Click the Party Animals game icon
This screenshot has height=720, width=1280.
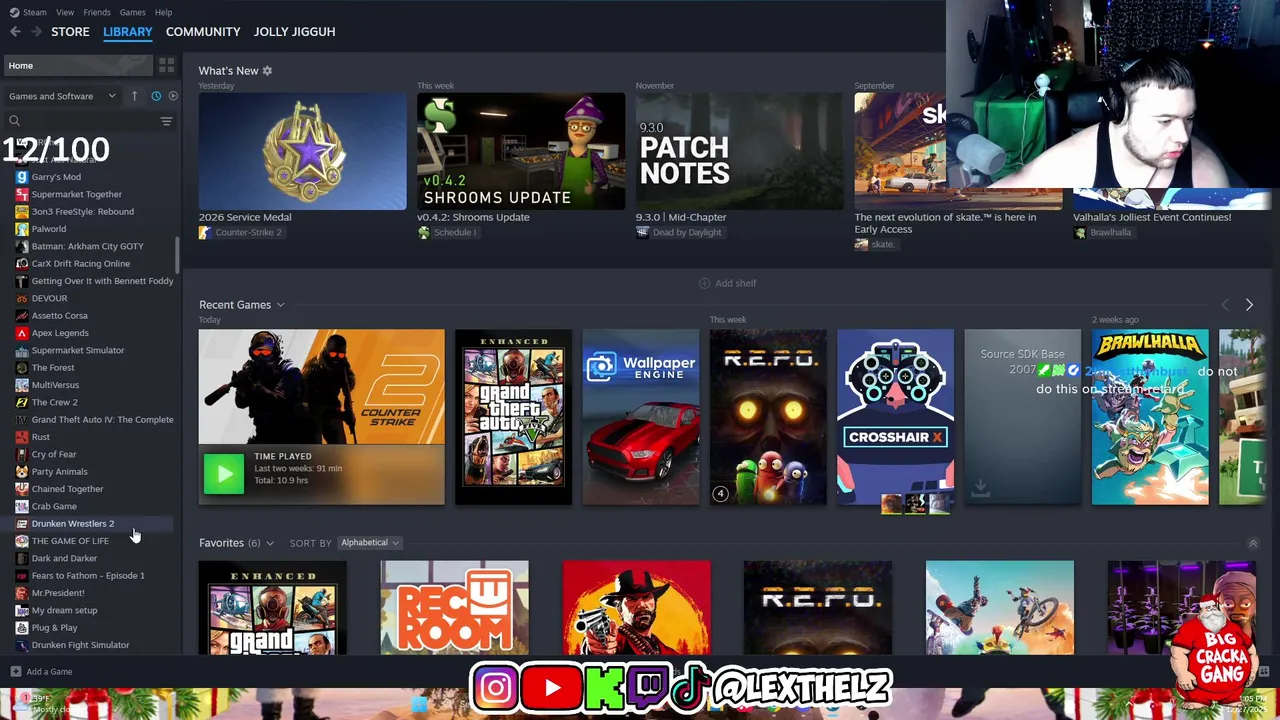[x=22, y=471]
